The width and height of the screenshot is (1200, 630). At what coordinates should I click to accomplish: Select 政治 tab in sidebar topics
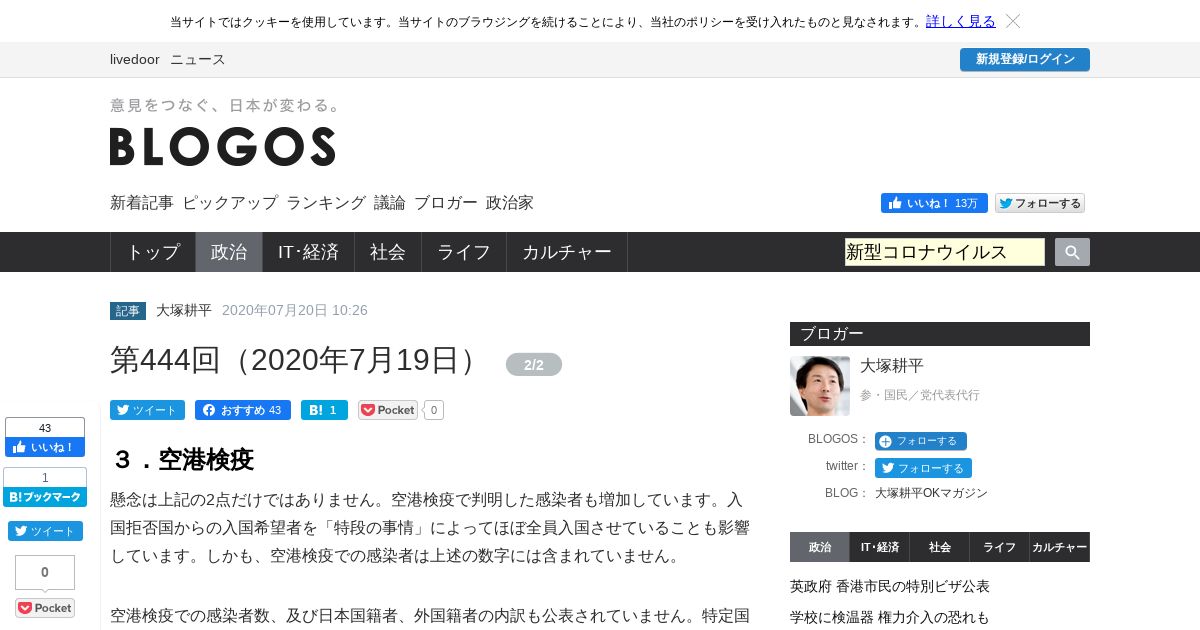point(819,547)
